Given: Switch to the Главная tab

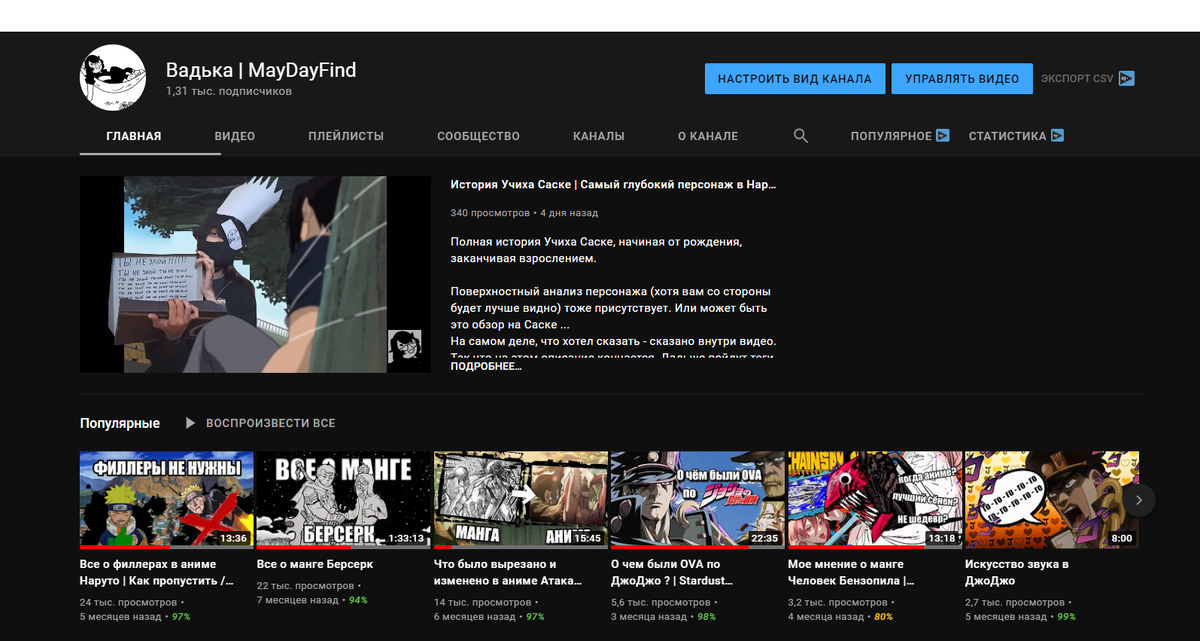Looking at the screenshot, I should click(x=134, y=136).
